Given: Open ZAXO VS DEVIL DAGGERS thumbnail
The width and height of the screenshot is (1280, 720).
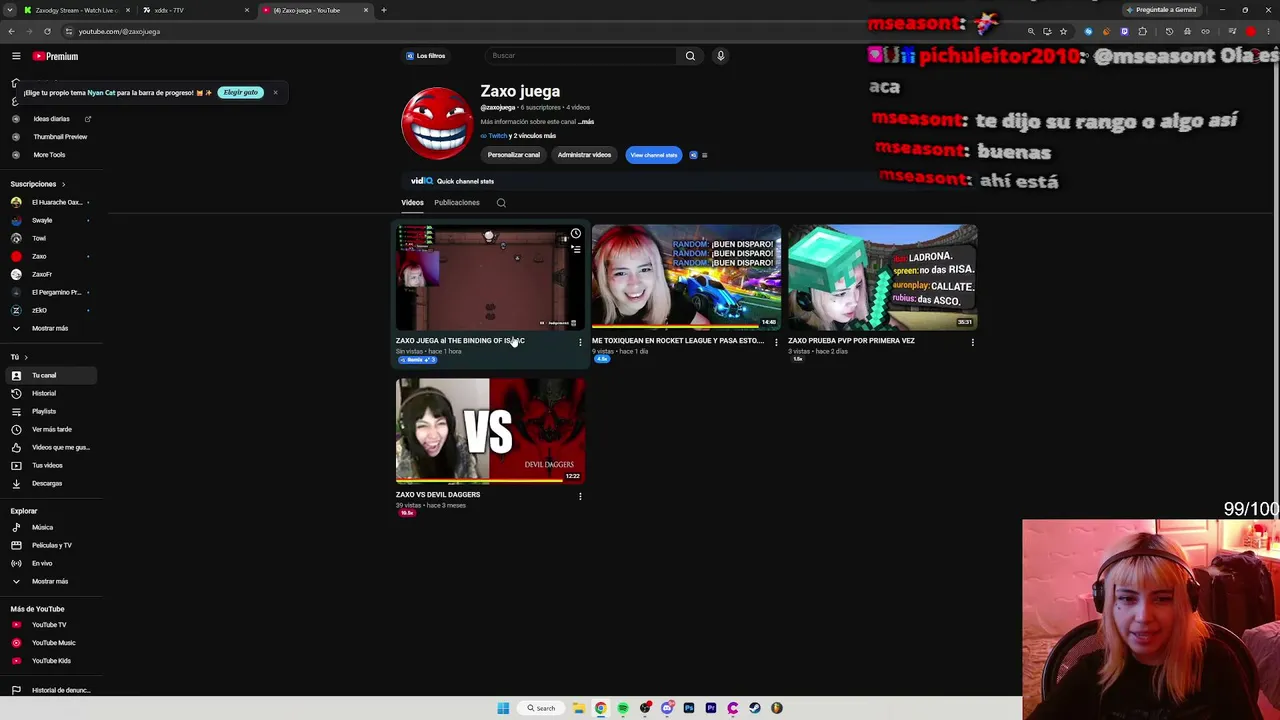Looking at the screenshot, I should click(x=490, y=431).
